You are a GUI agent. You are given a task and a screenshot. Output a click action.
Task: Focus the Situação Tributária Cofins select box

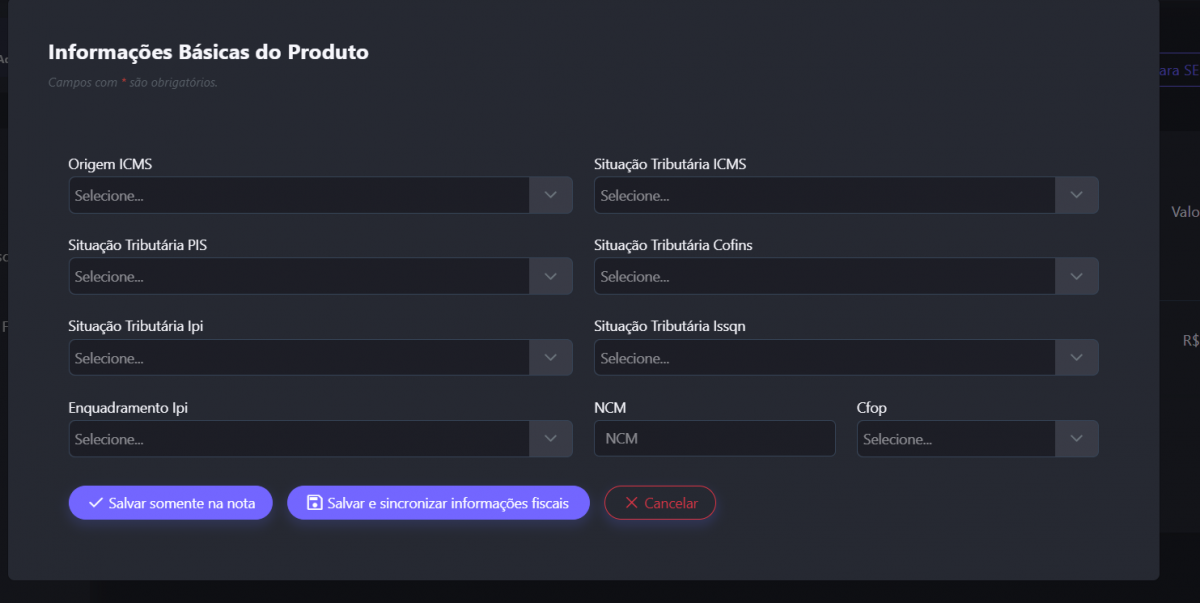tap(824, 276)
